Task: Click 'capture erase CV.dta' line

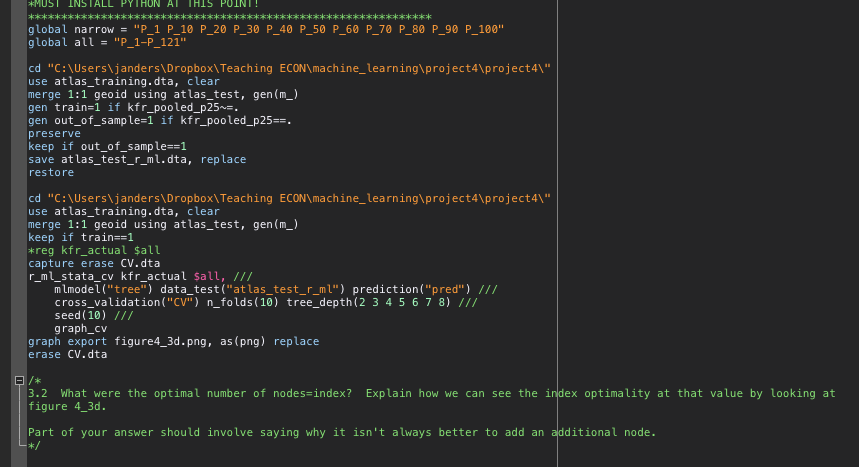Action: click(x=94, y=264)
